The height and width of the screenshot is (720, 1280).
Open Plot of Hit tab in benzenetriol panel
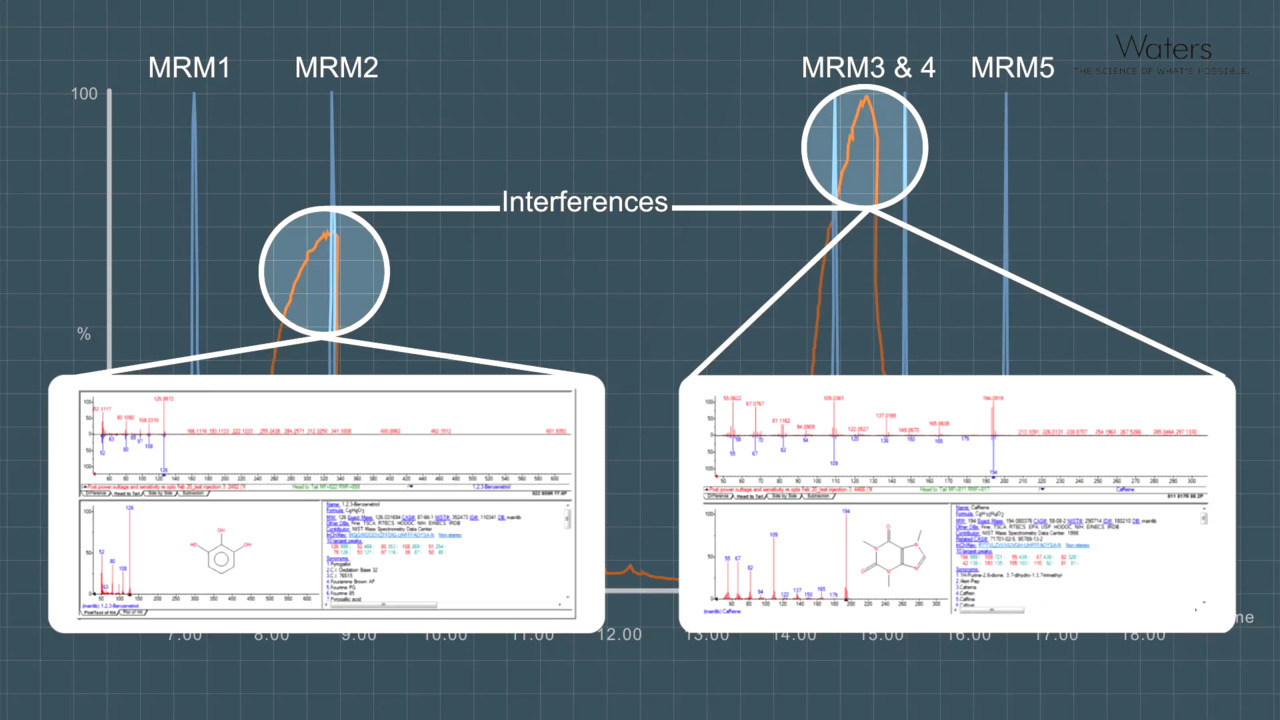(131, 612)
